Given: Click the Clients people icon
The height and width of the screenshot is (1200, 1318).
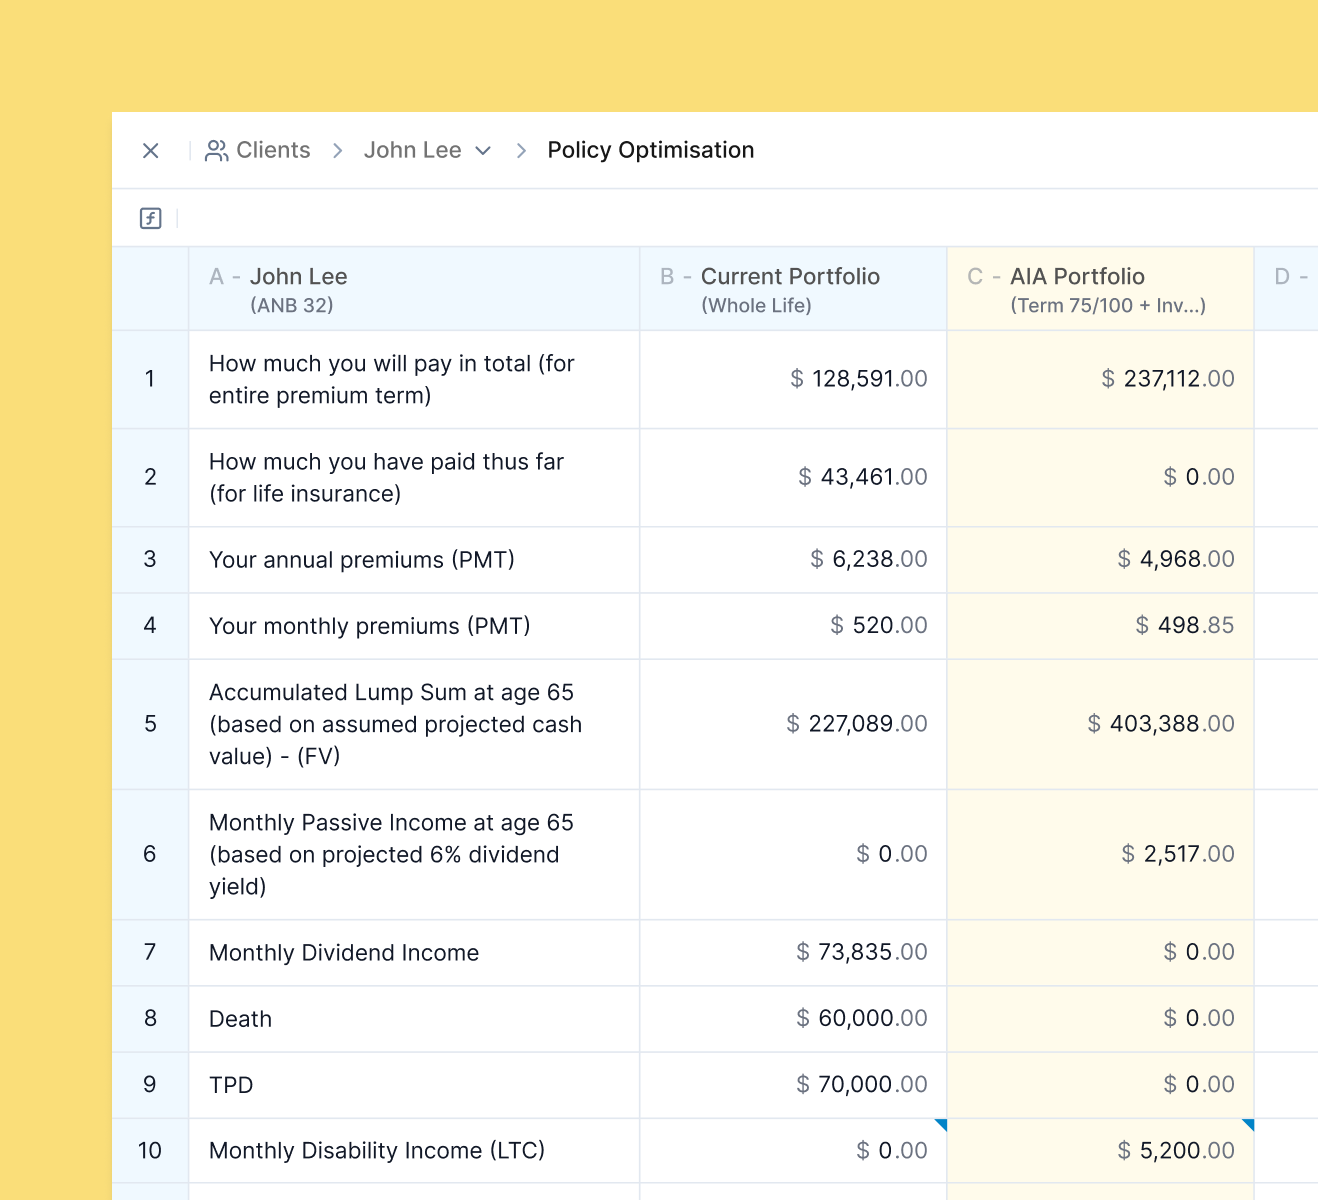Looking at the screenshot, I should coord(216,150).
